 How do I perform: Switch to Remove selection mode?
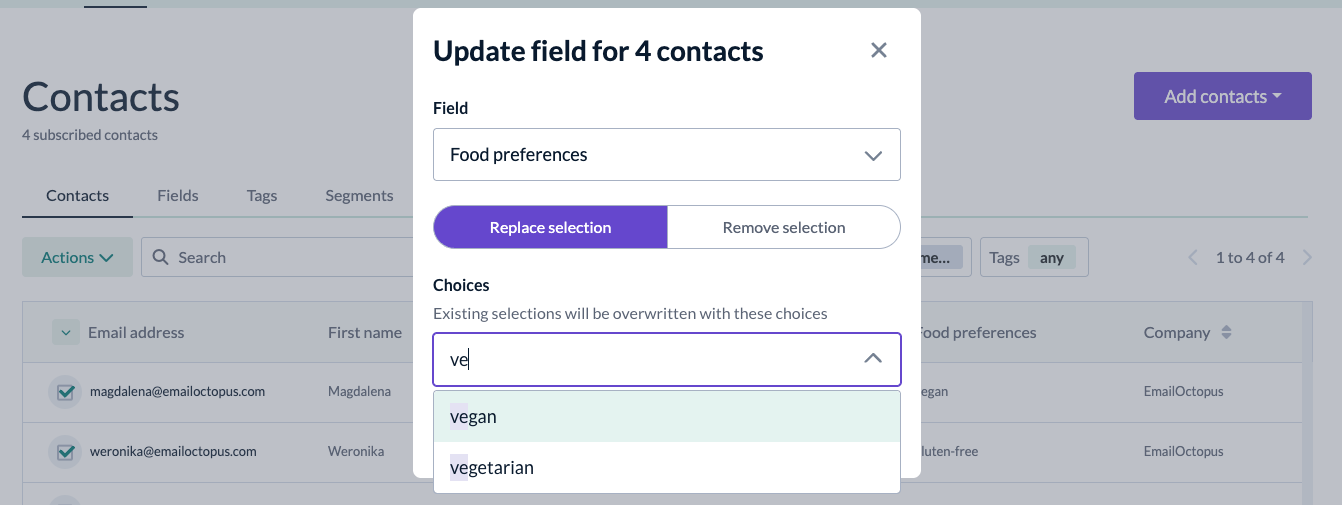(784, 227)
